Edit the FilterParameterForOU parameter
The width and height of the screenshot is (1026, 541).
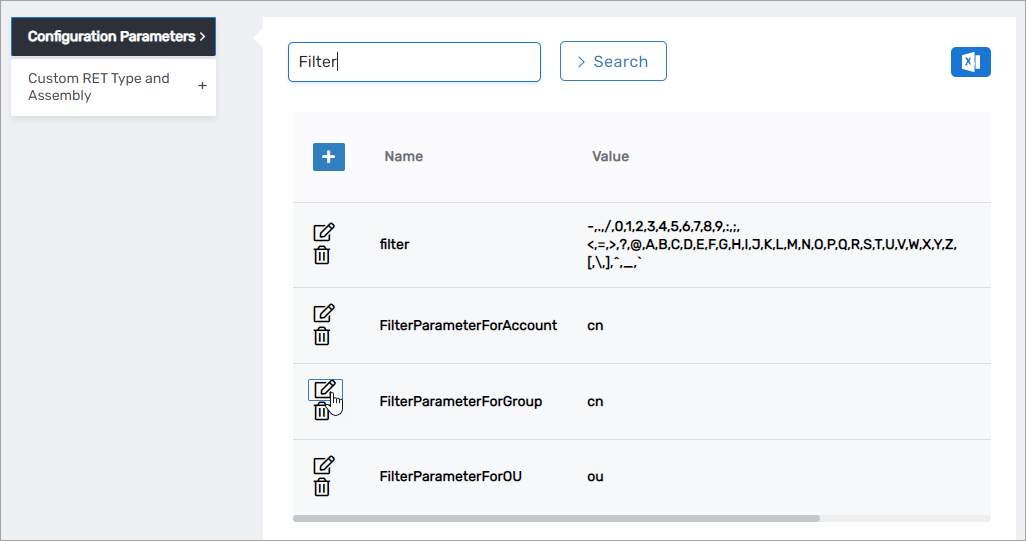pos(323,465)
